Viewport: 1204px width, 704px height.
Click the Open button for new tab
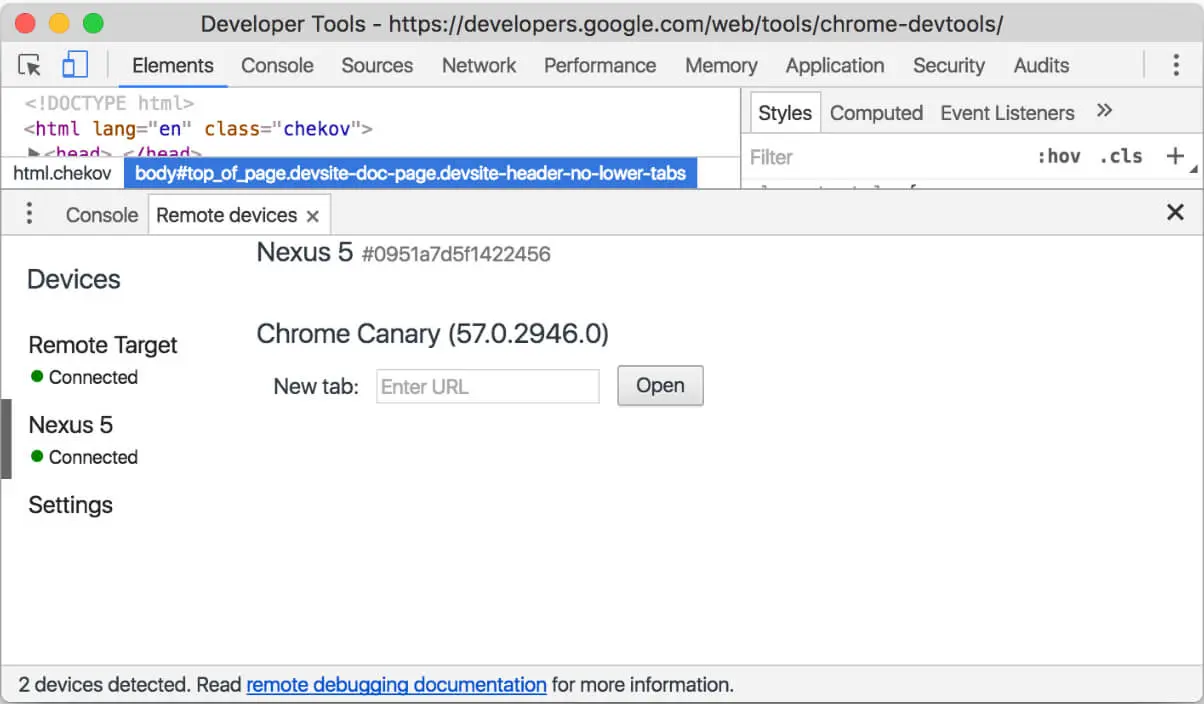(x=660, y=386)
